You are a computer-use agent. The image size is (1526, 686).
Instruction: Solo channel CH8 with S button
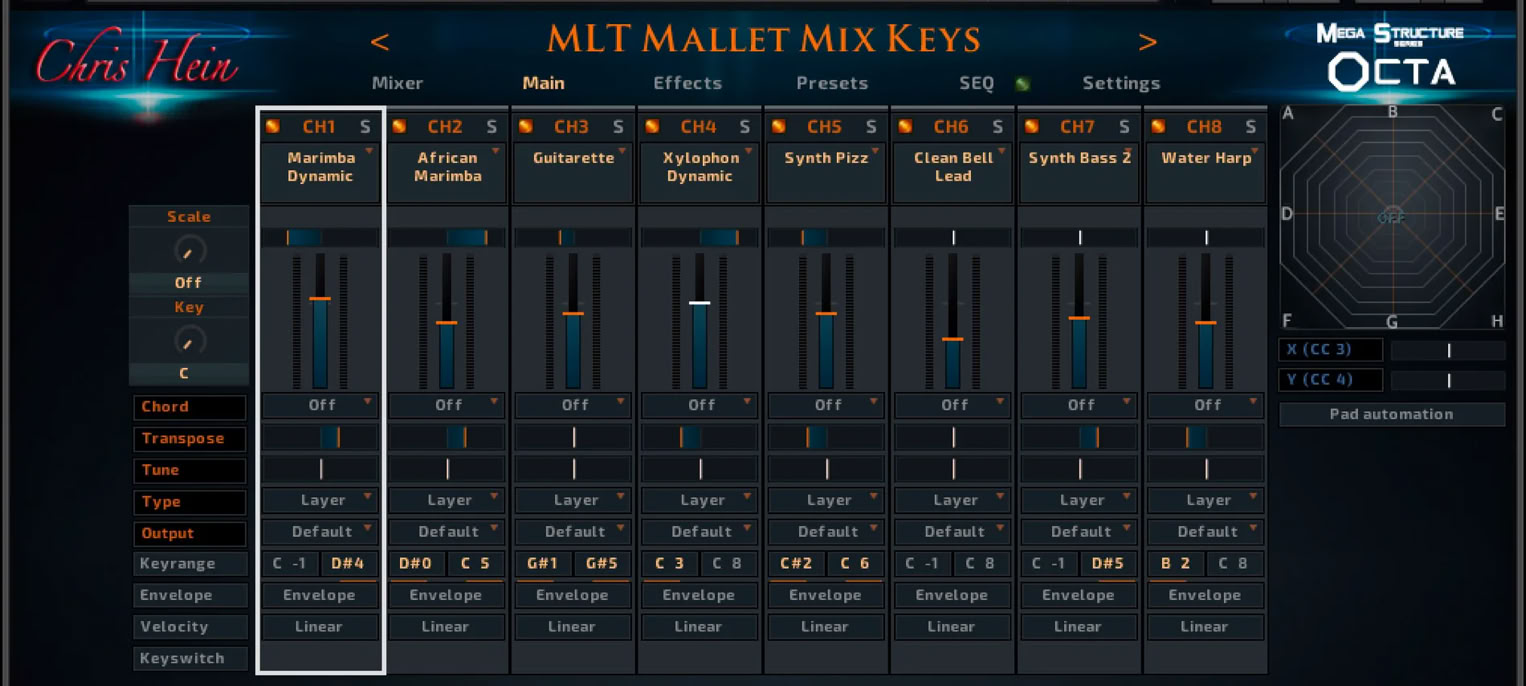coord(1250,127)
